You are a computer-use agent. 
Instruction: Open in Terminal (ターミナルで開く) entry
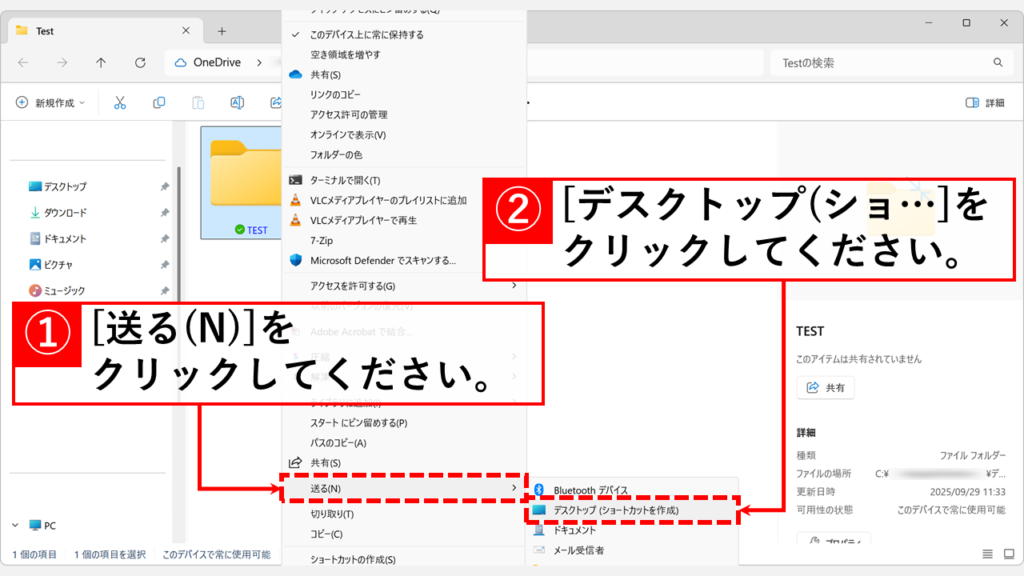tap(345, 180)
